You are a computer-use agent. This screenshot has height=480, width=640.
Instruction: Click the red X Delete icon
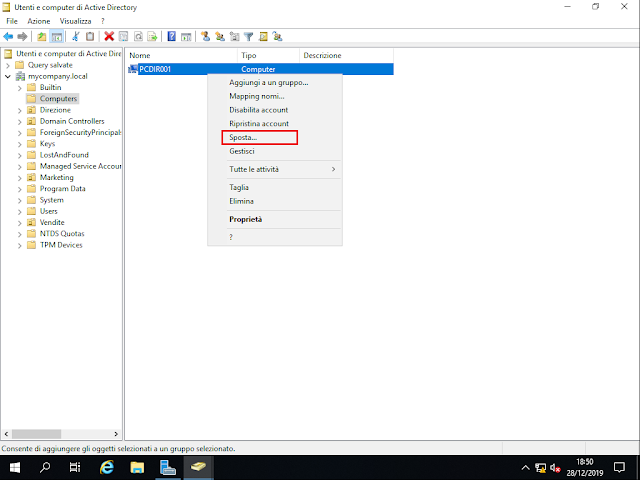click(x=109, y=37)
